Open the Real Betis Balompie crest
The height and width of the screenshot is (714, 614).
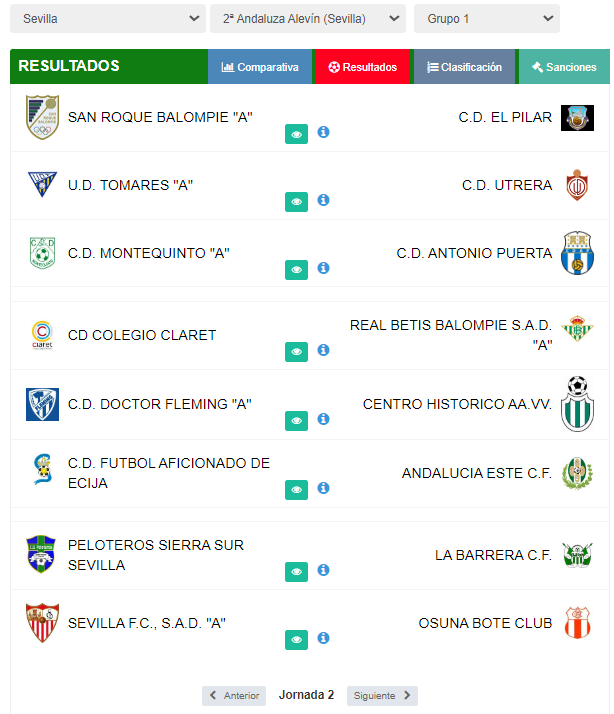[577, 328]
